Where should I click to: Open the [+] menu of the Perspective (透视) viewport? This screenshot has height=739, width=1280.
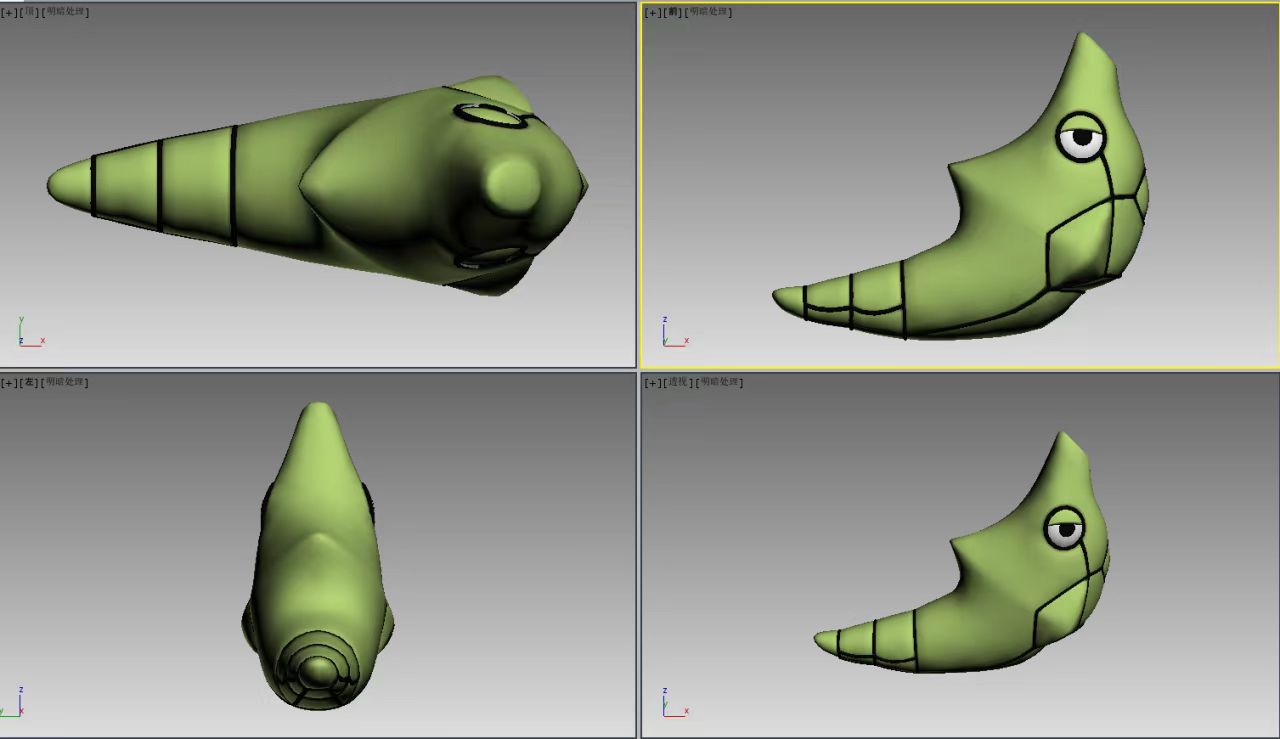pyautogui.click(x=653, y=382)
